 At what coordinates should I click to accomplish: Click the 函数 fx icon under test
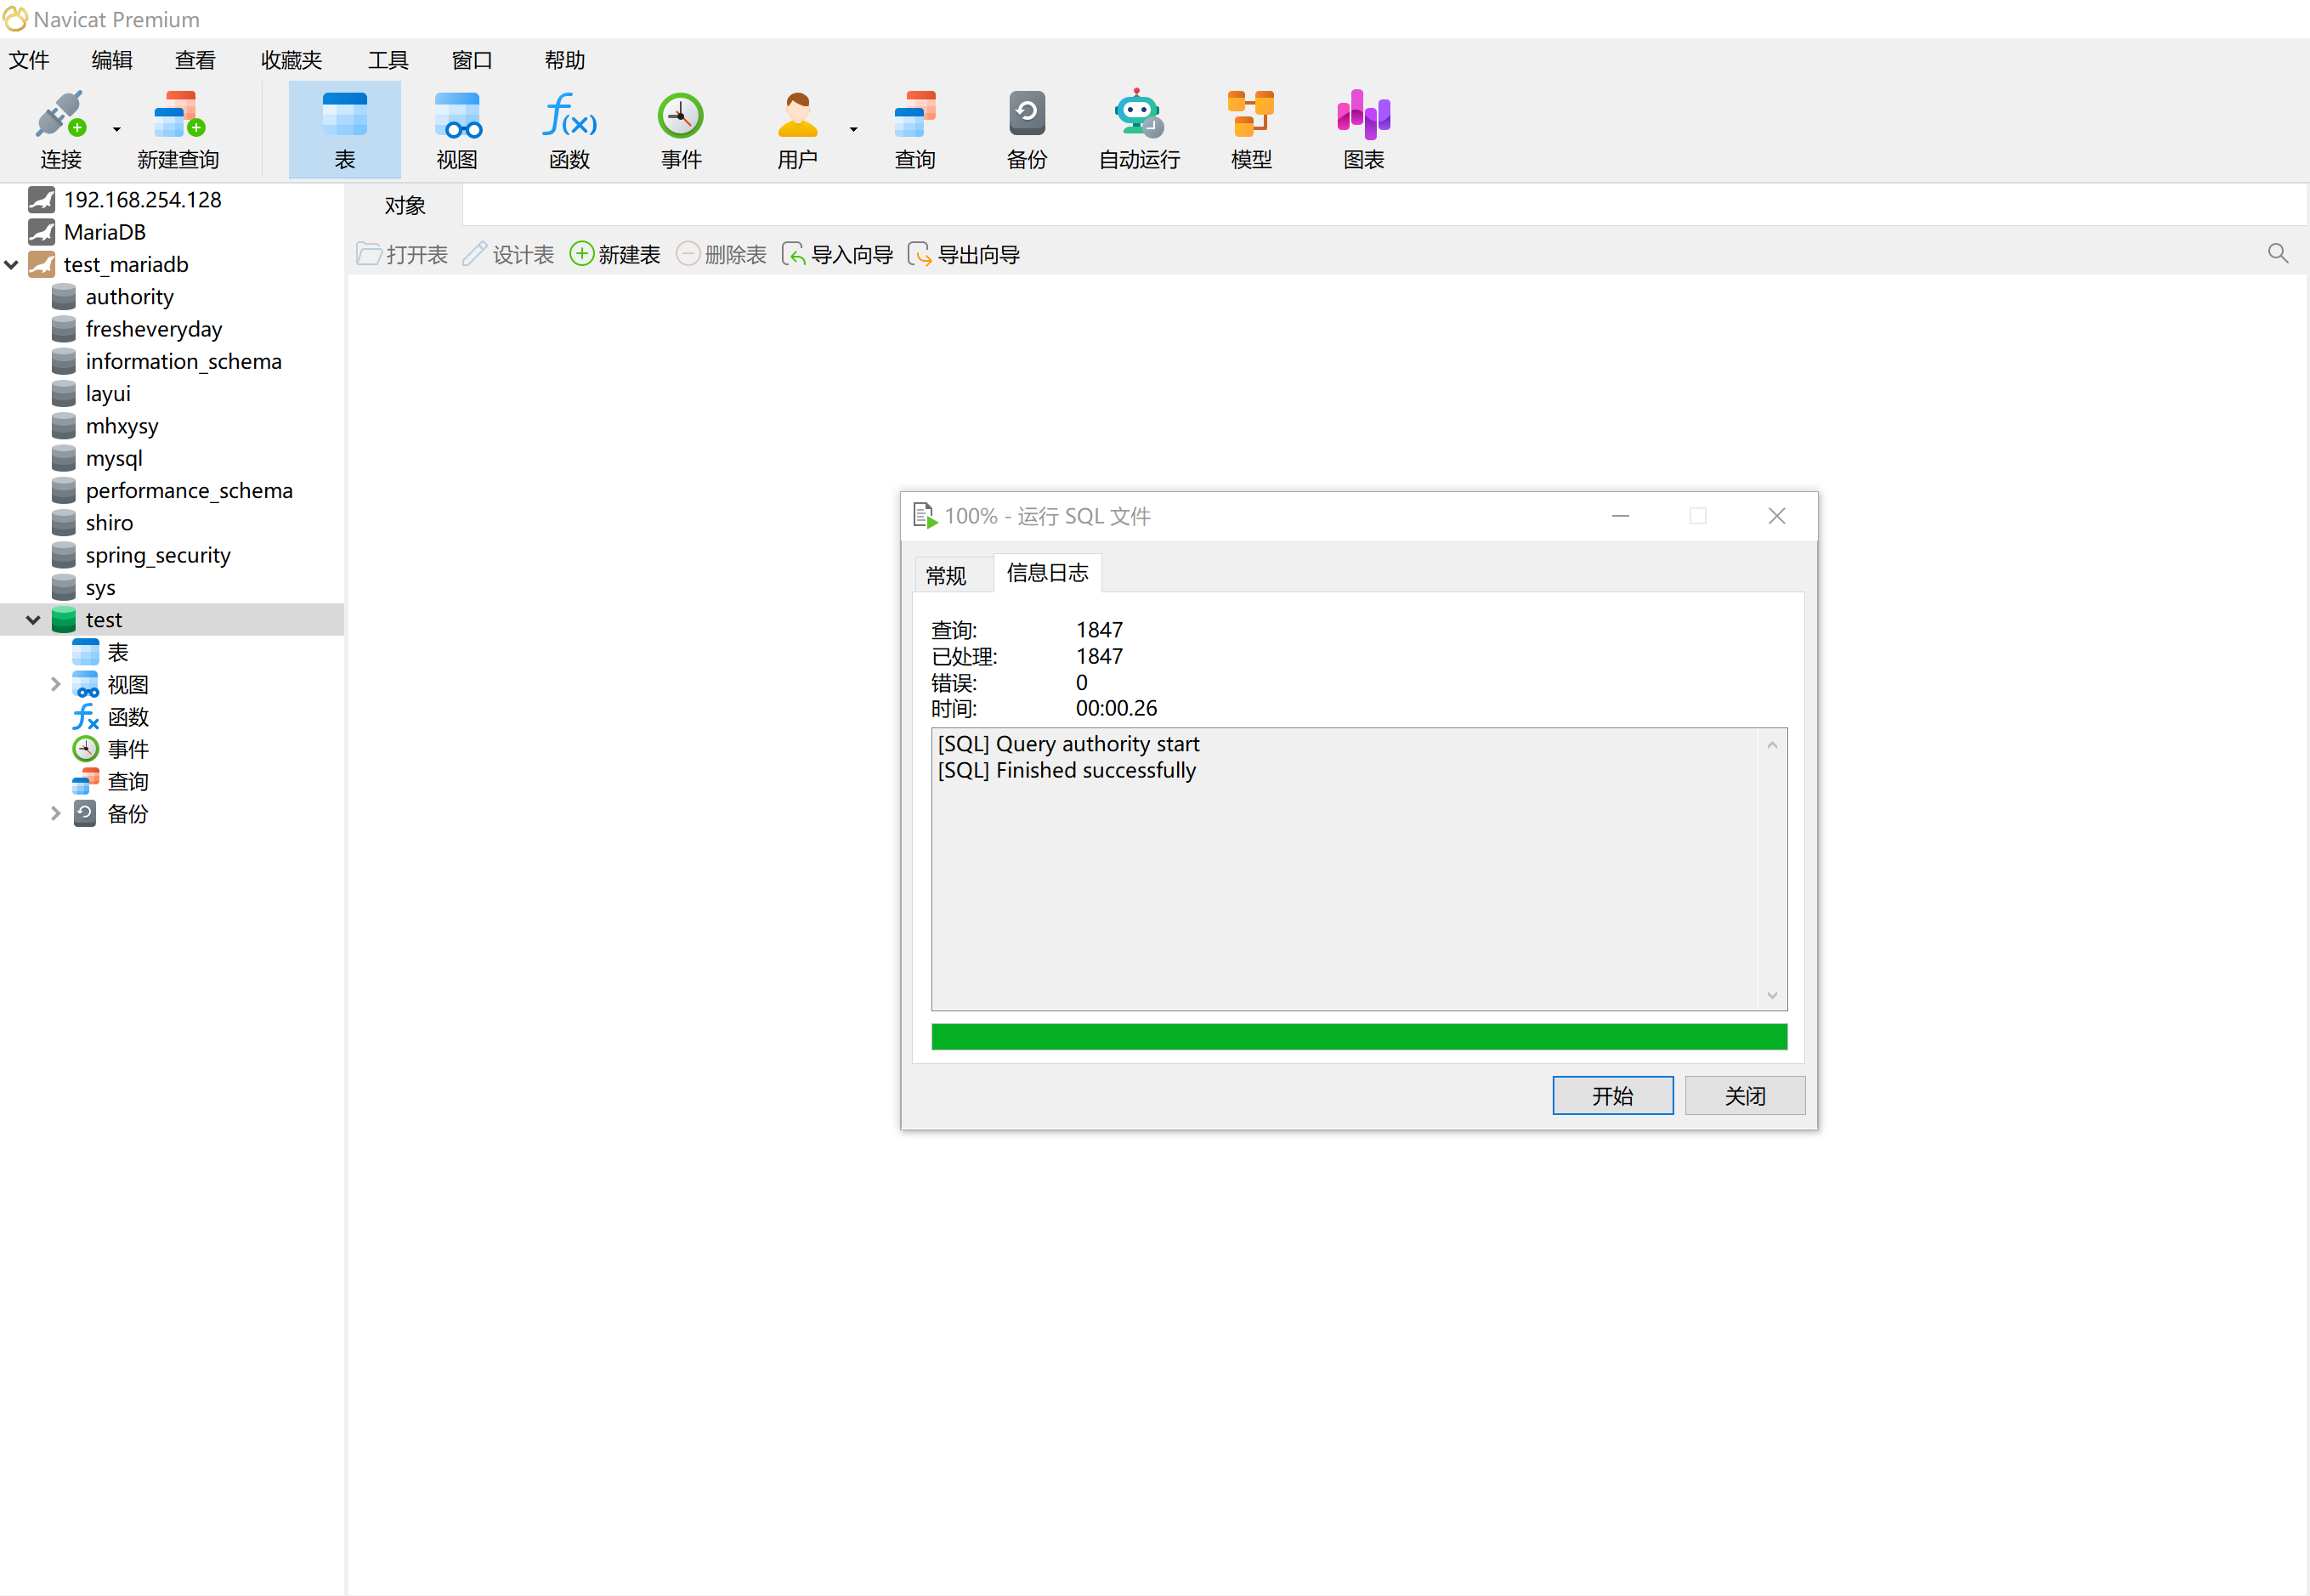(86, 717)
